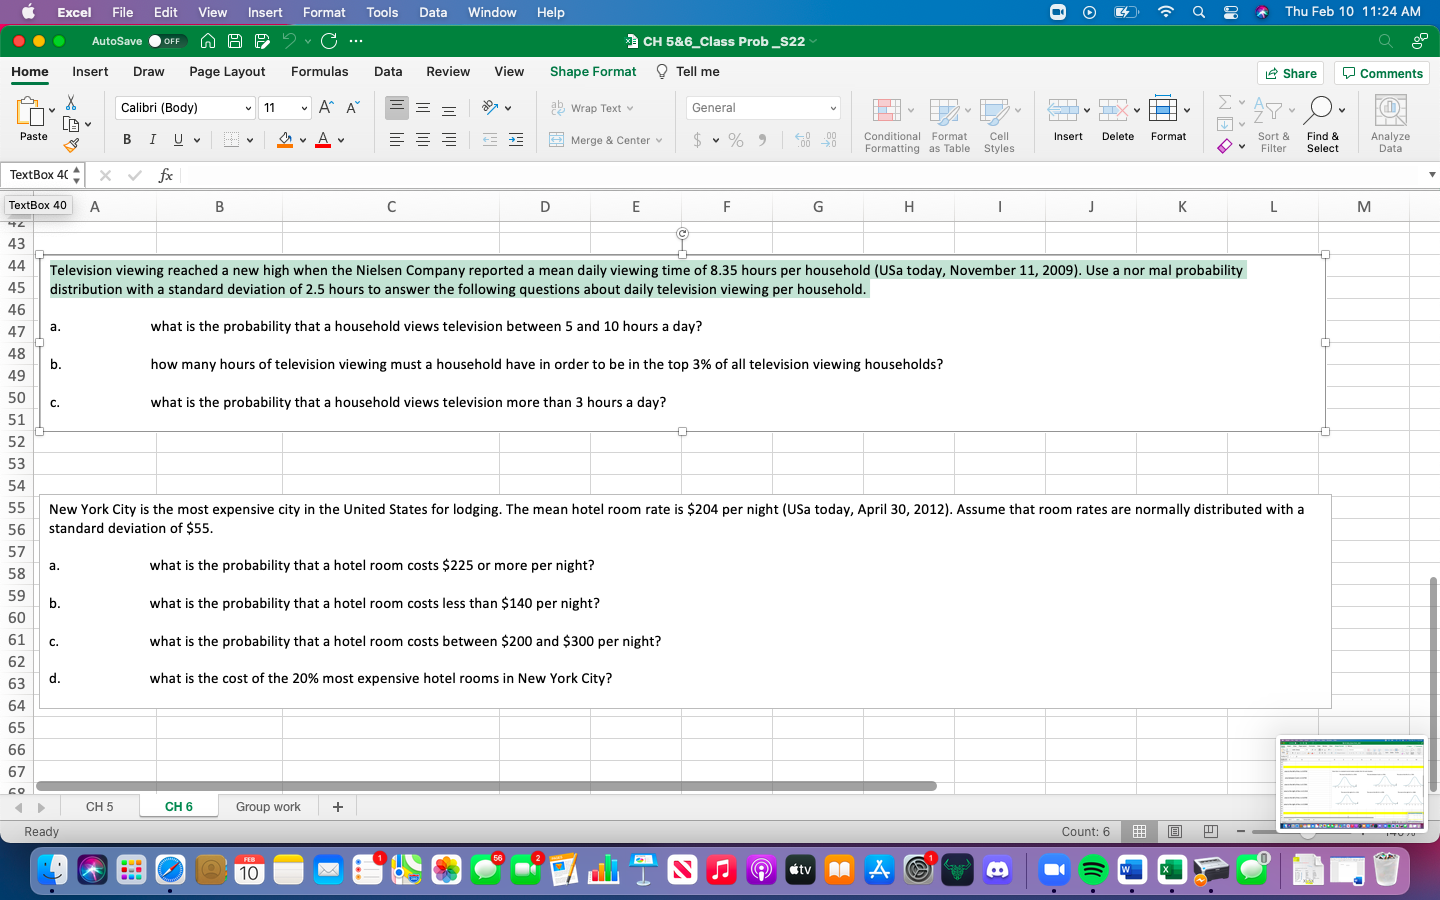Apply percent style format
Screen dimensions: 1440x900
coord(736,140)
